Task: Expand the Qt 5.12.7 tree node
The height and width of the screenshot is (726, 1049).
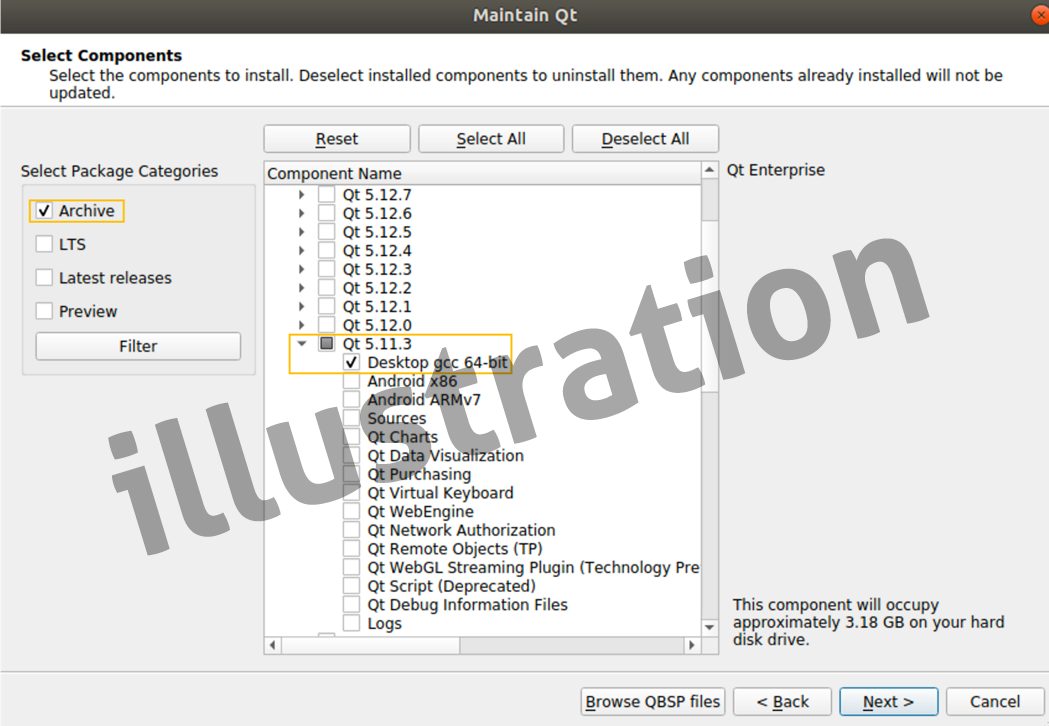Action: [302, 195]
